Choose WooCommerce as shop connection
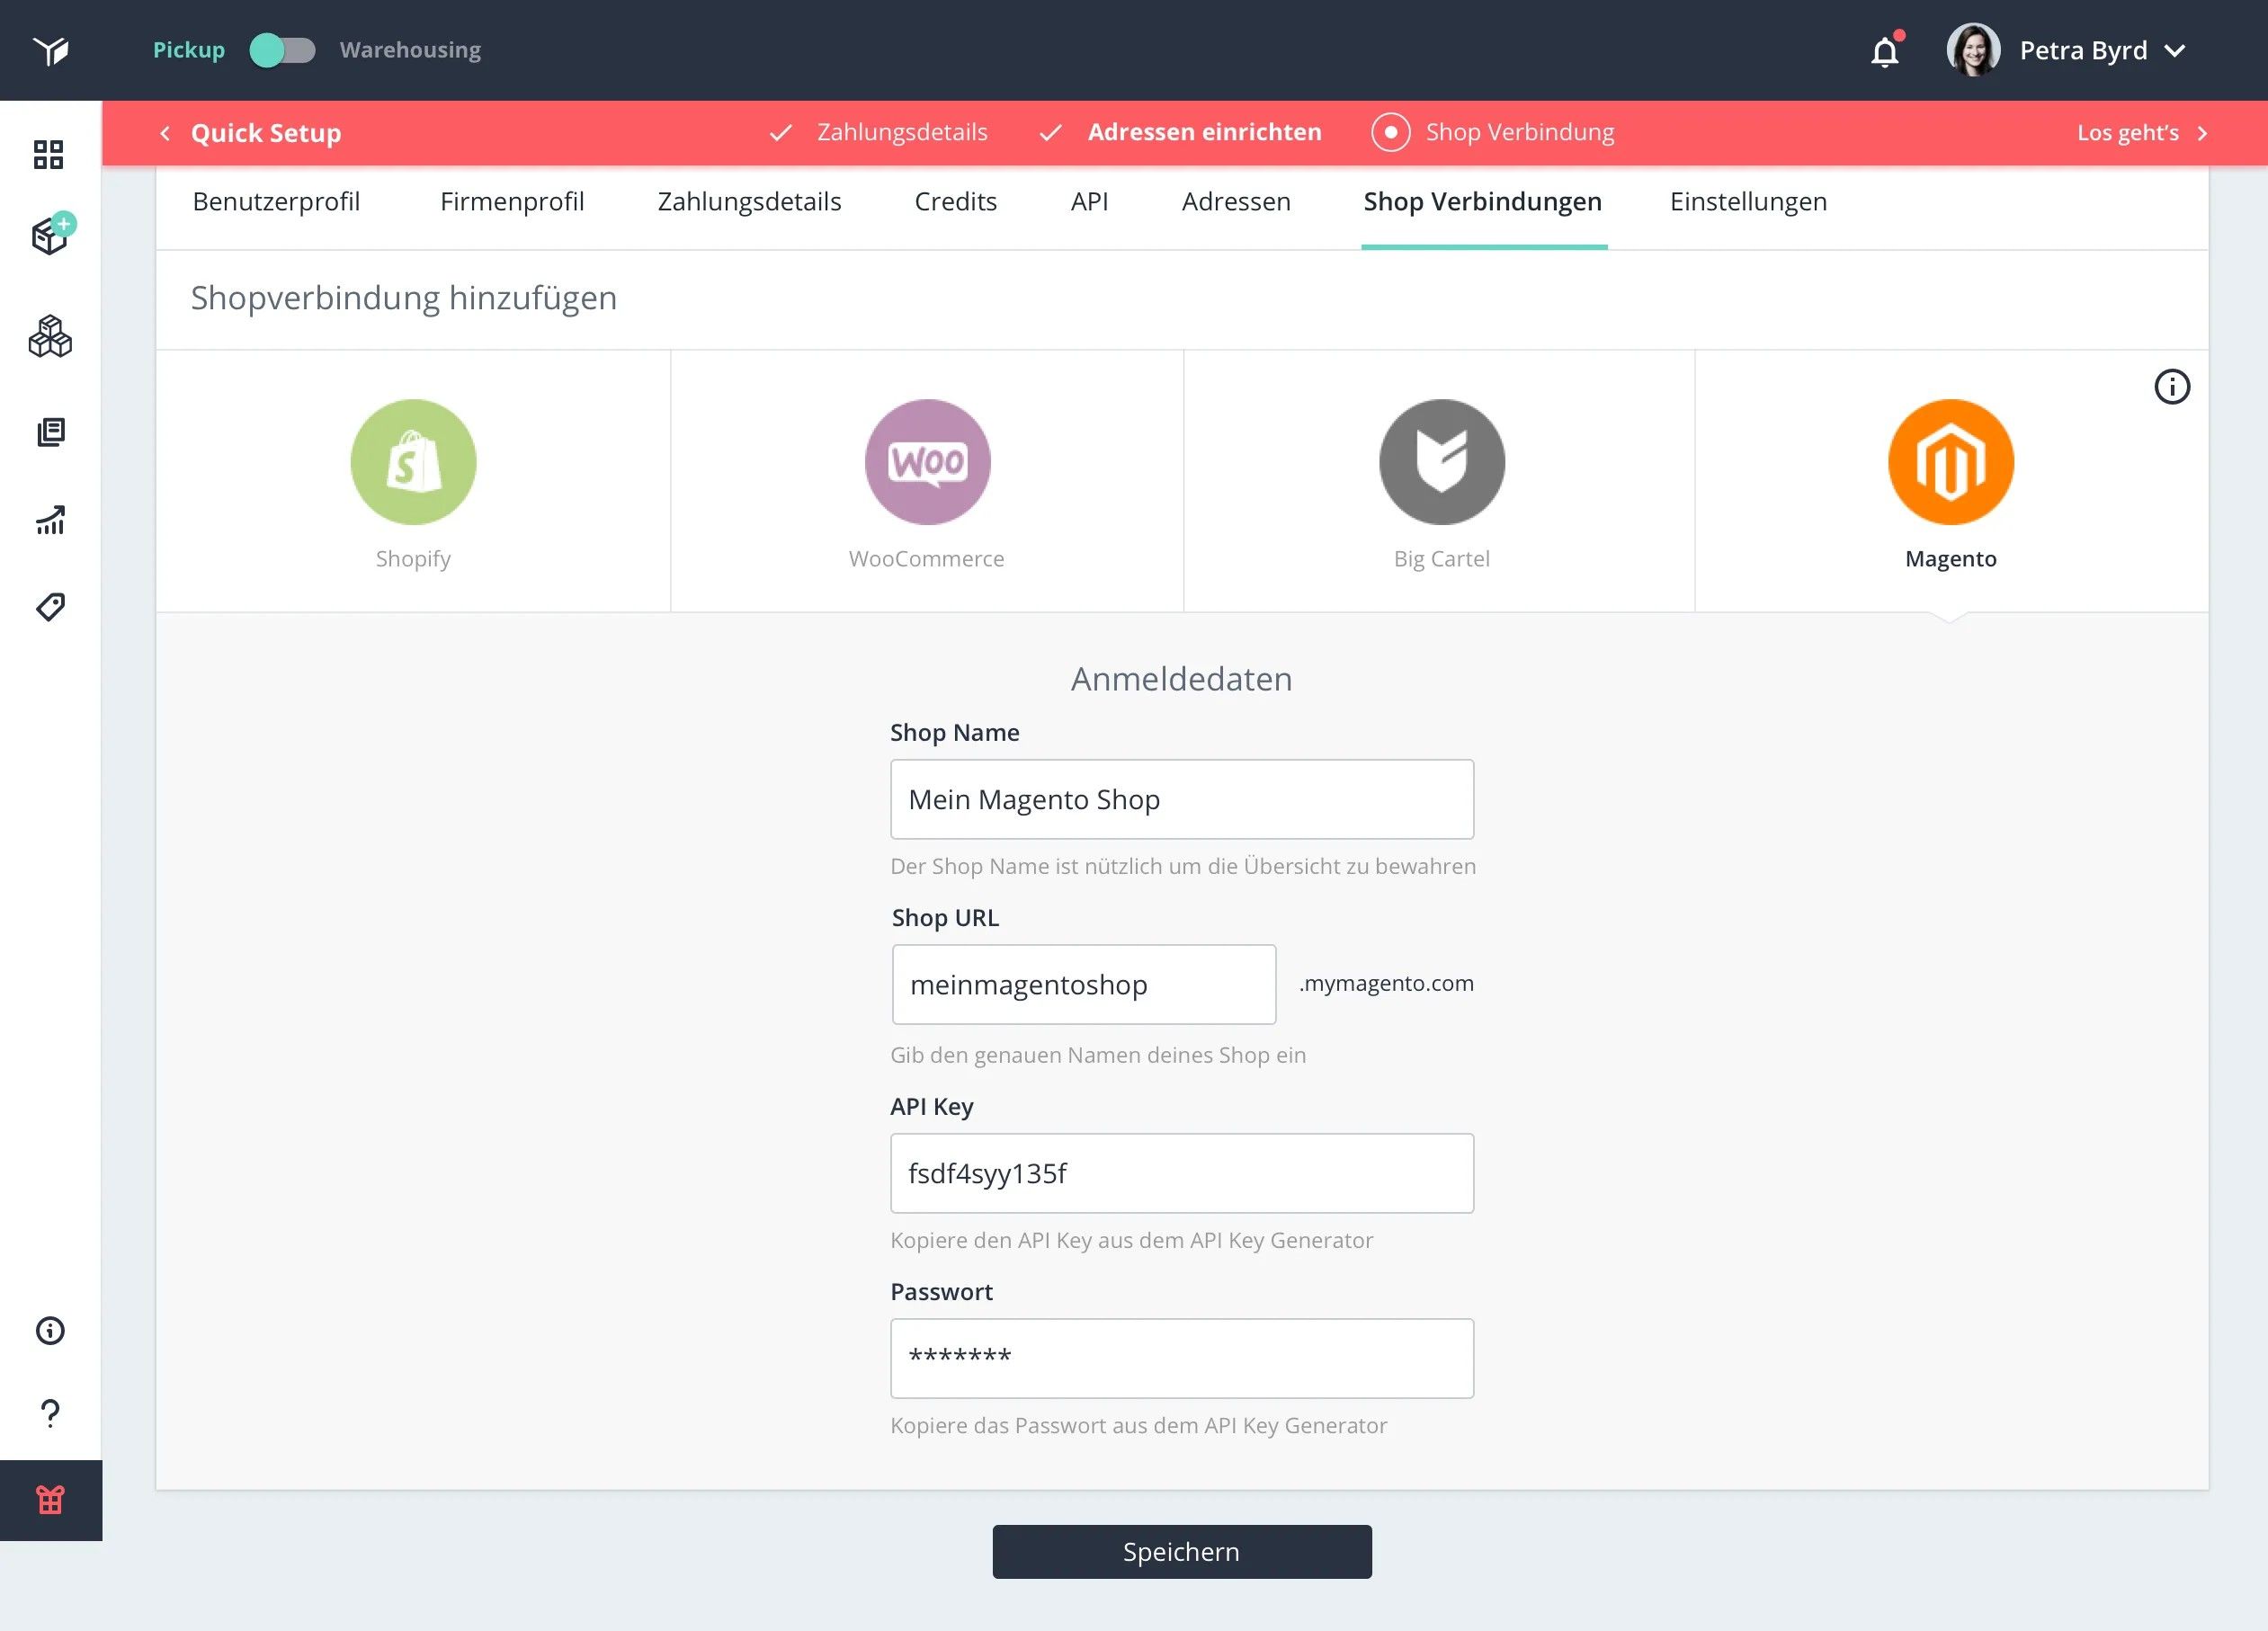2268x1631 pixels. [926, 463]
